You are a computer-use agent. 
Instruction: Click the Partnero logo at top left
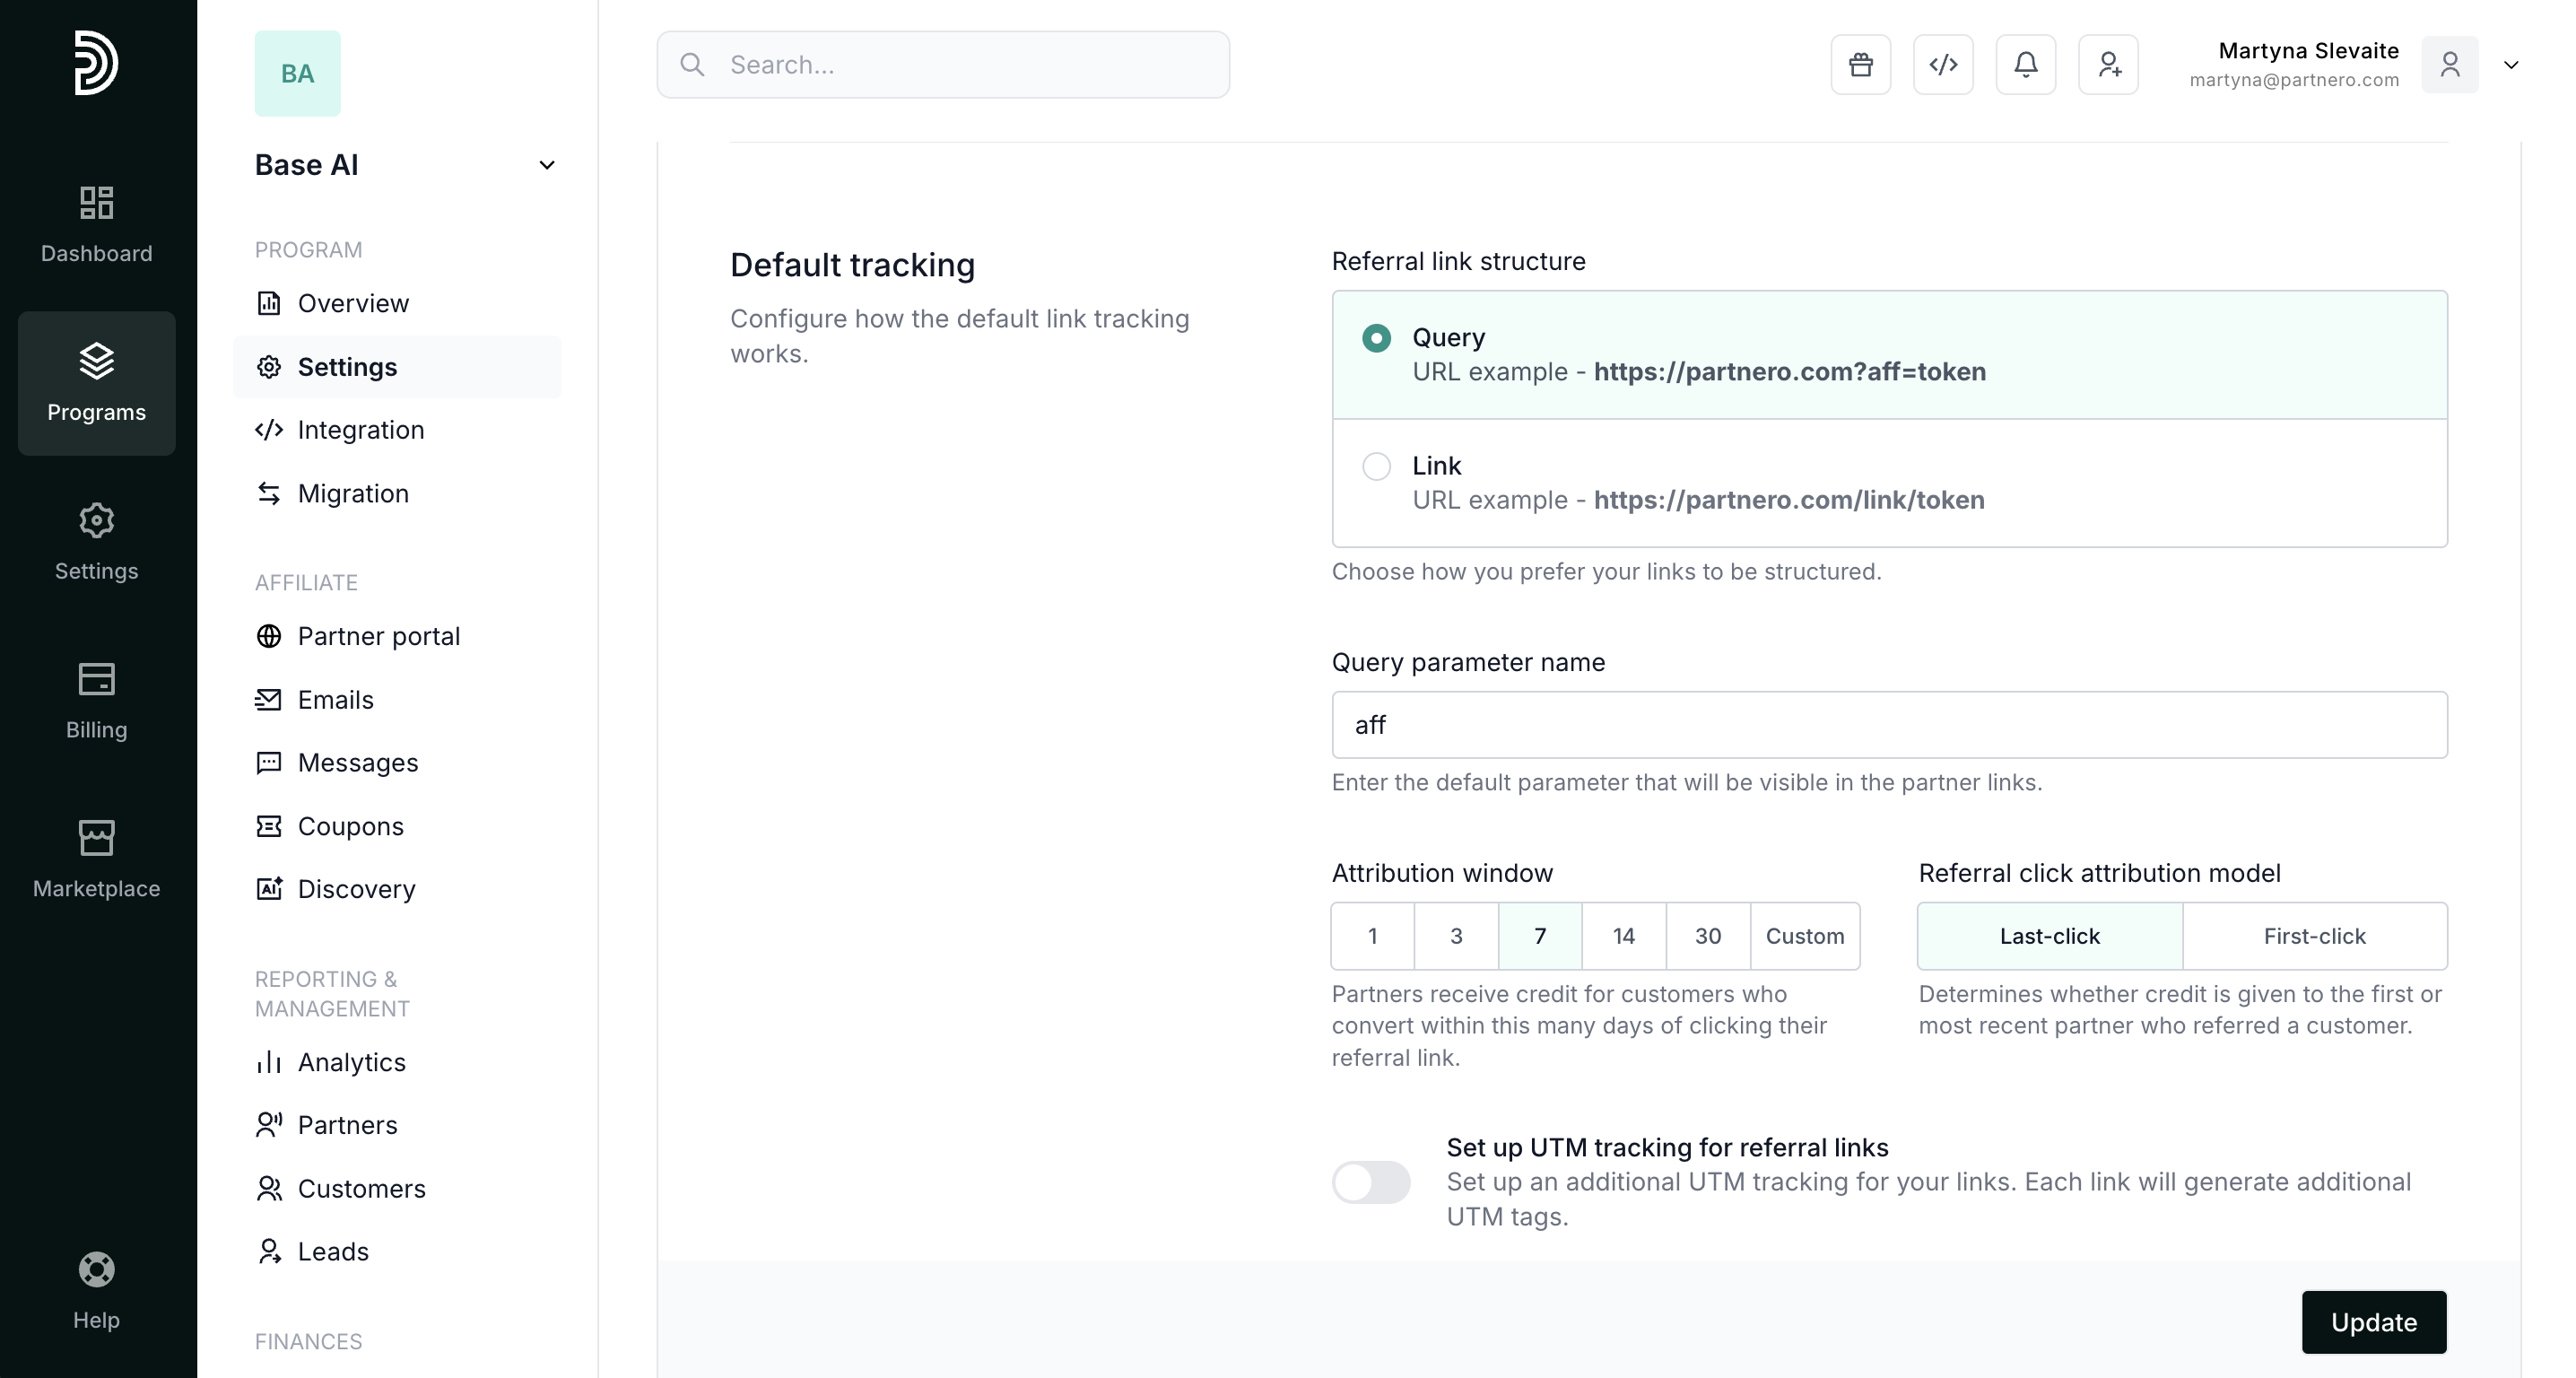pyautogui.click(x=96, y=63)
